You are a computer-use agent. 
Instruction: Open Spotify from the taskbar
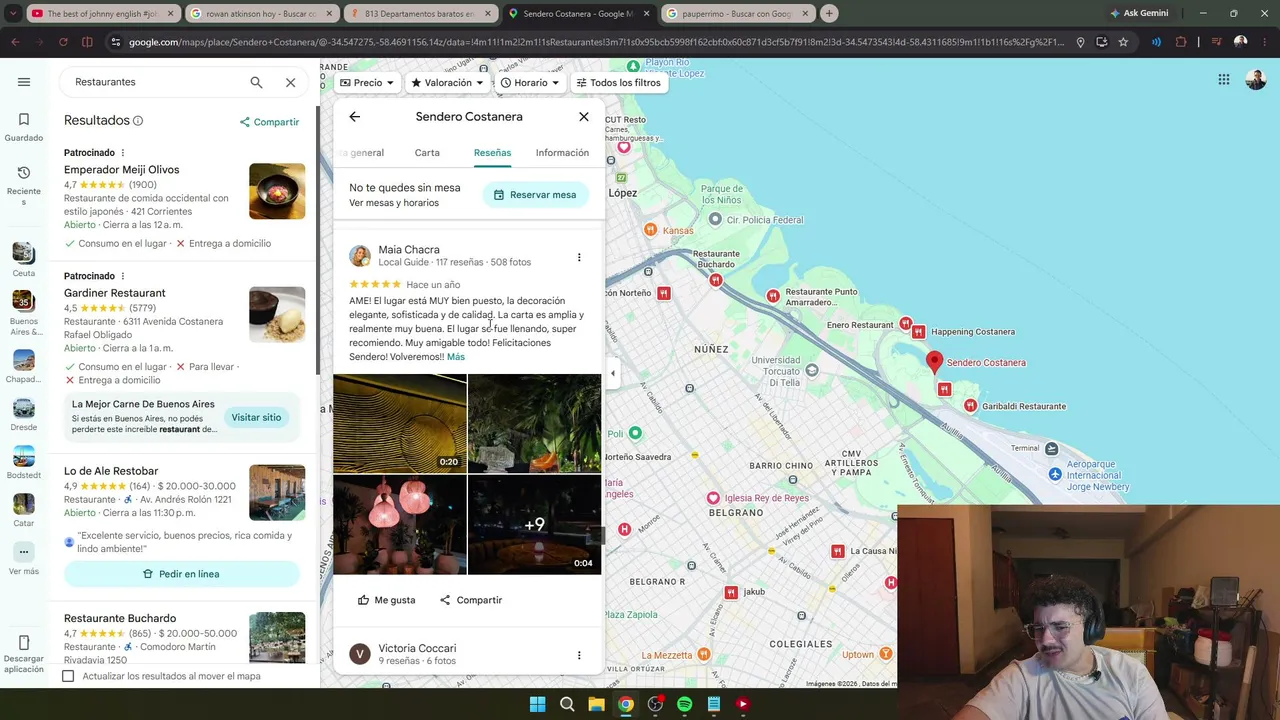(684, 704)
